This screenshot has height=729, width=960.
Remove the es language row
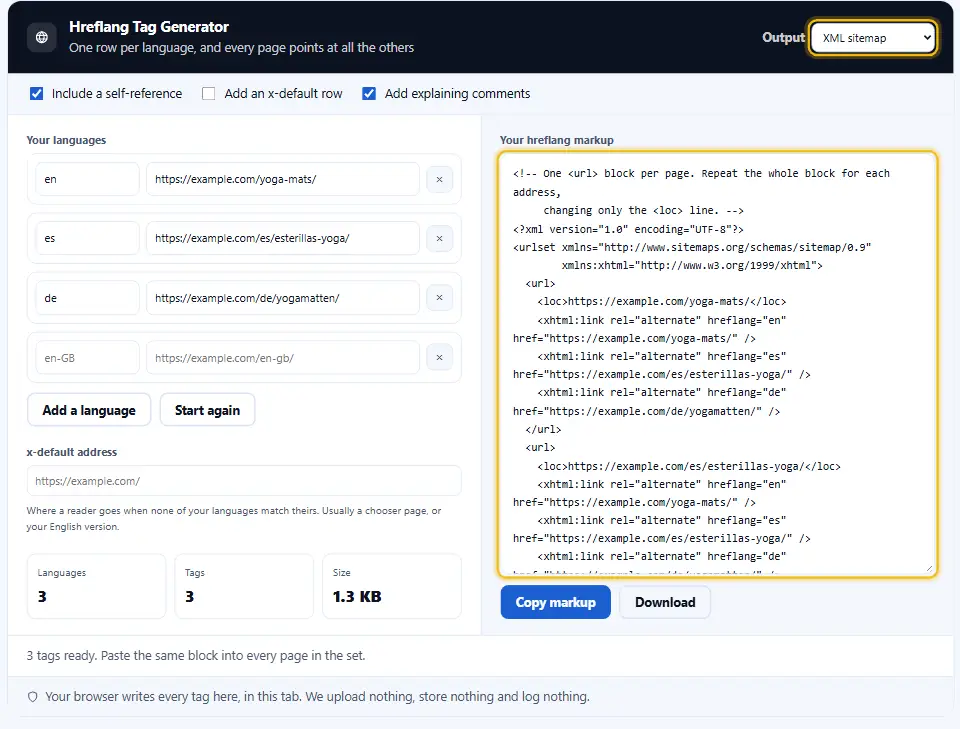point(439,238)
